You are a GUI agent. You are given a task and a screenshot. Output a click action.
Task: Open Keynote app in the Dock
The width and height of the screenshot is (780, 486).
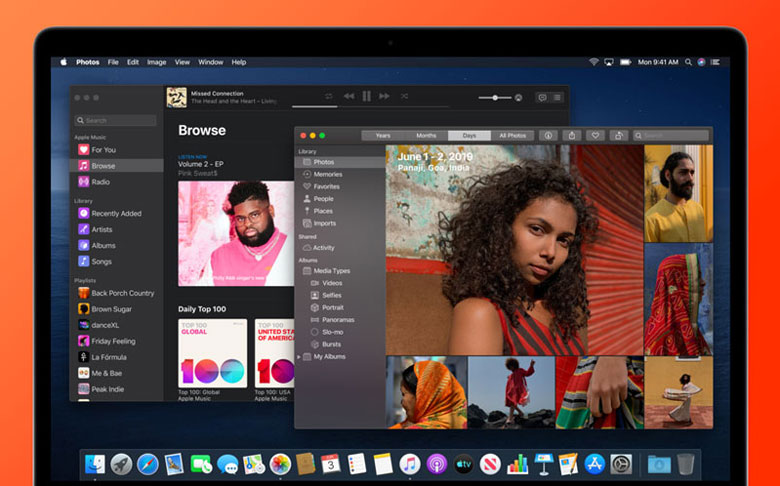coord(543,464)
